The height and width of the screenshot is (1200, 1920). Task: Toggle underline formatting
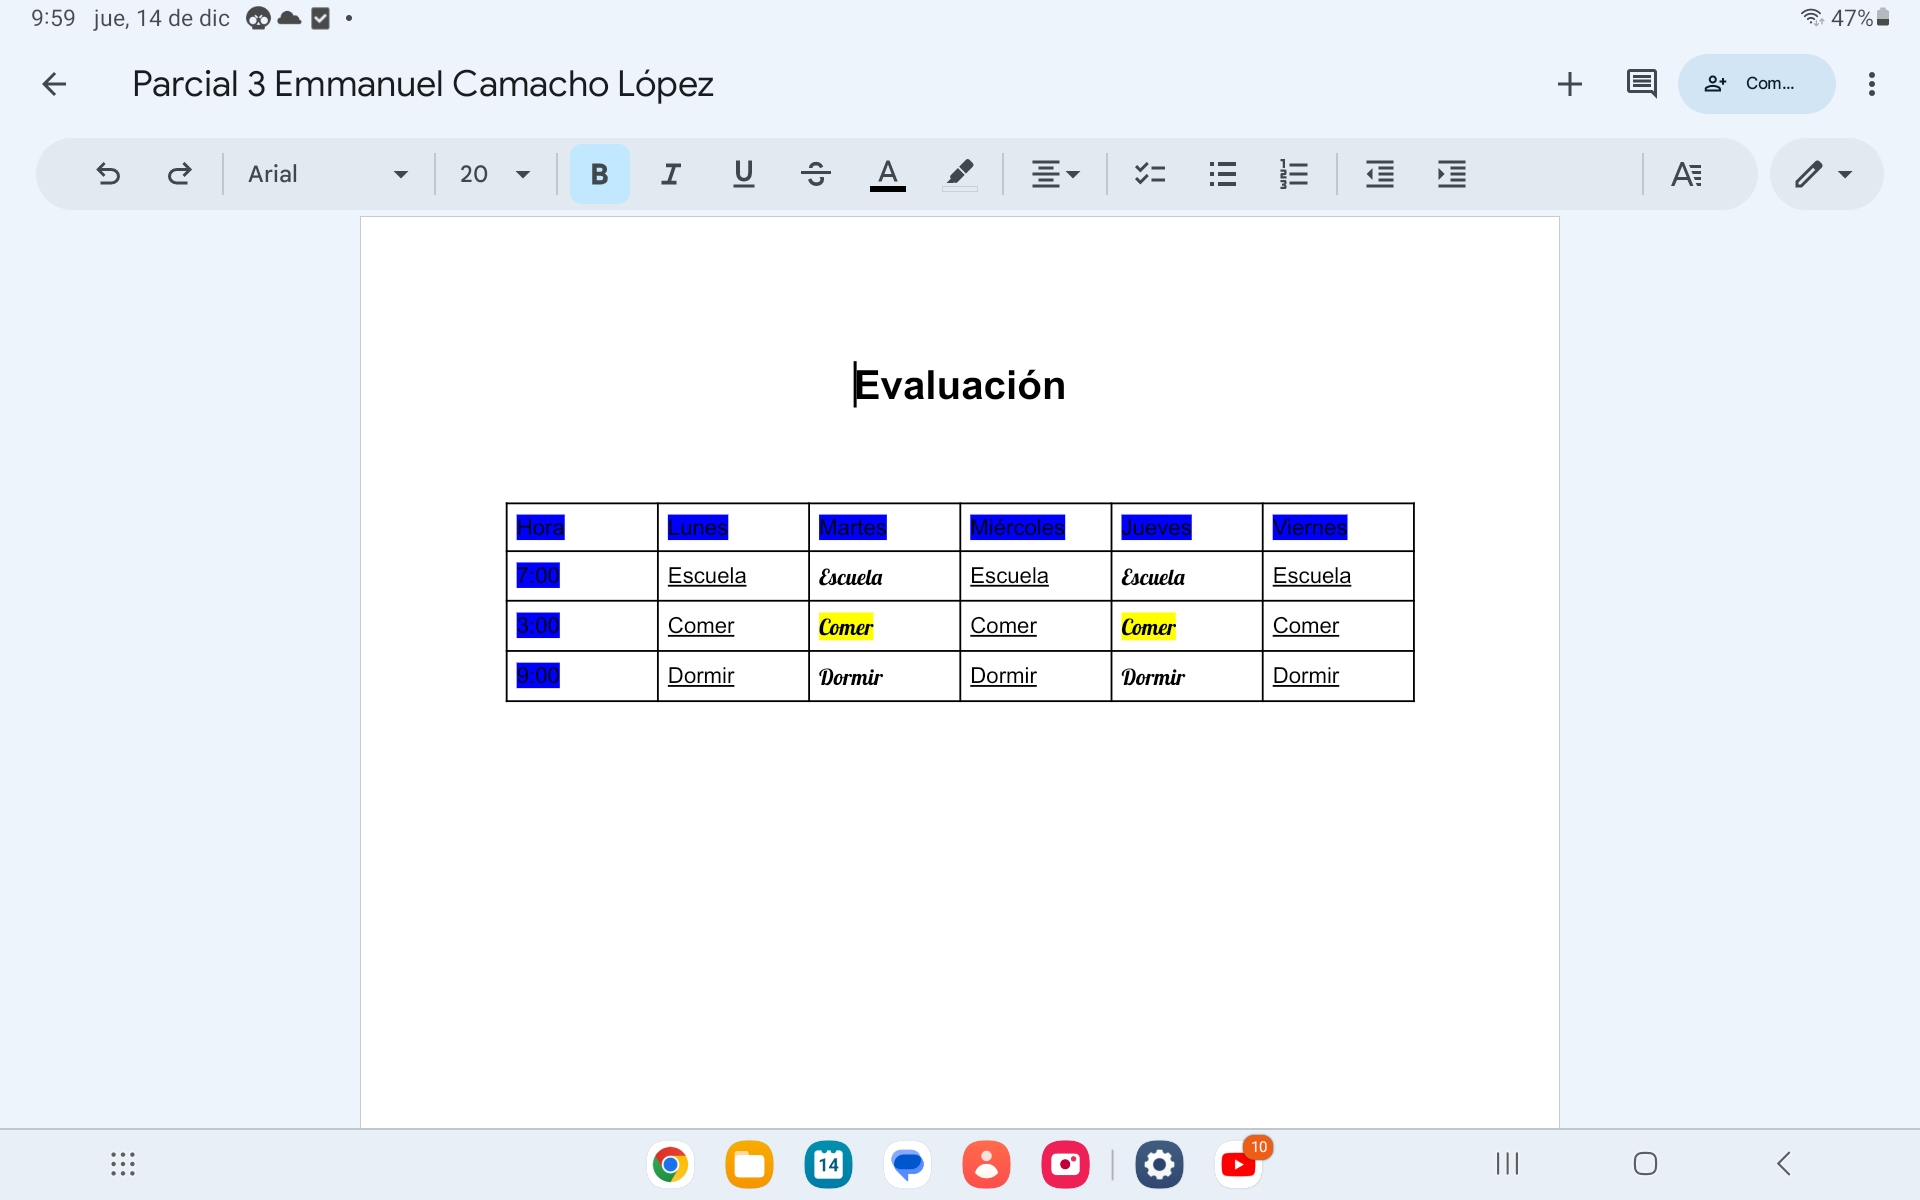pos(743,174)
